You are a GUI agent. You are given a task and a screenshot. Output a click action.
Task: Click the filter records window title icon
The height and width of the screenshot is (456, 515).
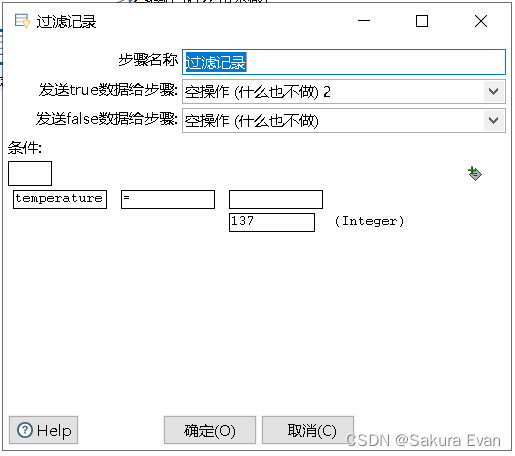(x=22, y=21)
